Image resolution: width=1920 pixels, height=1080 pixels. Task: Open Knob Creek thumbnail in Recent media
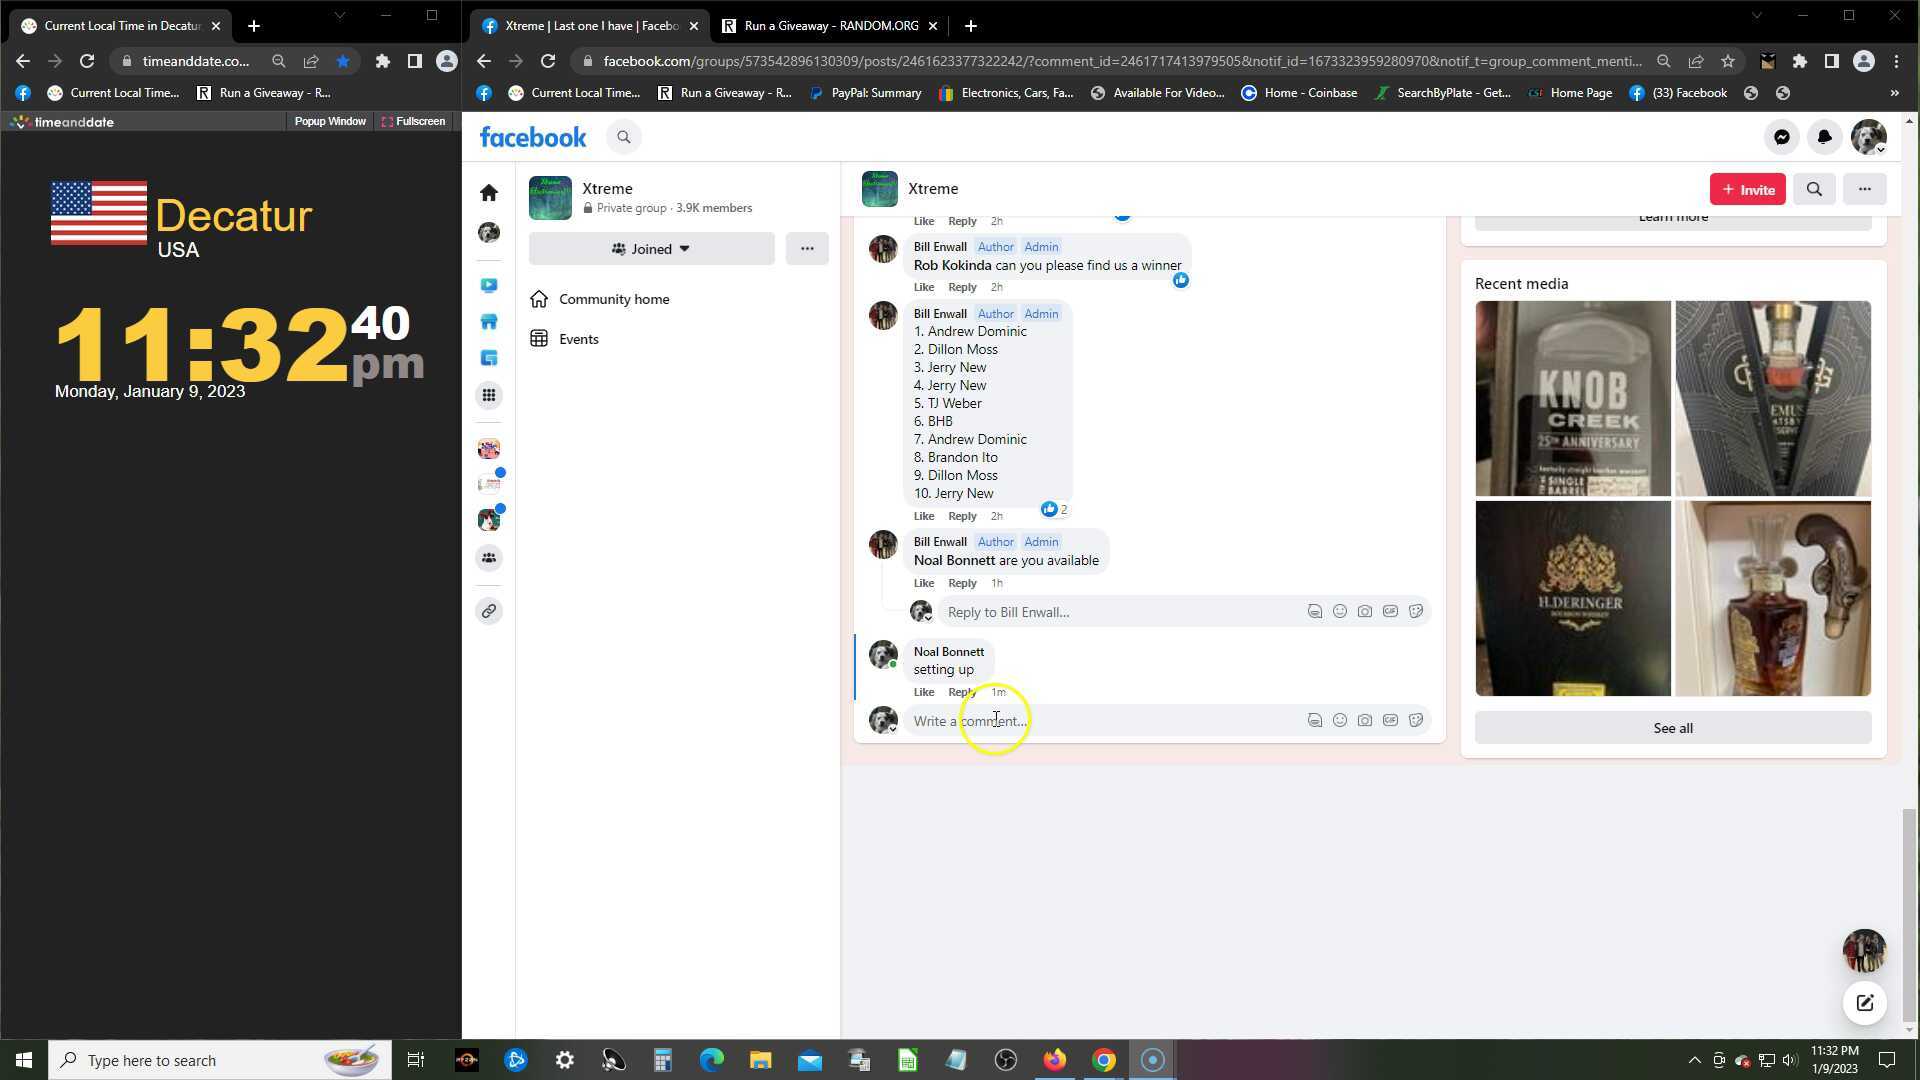(1572, 398)
